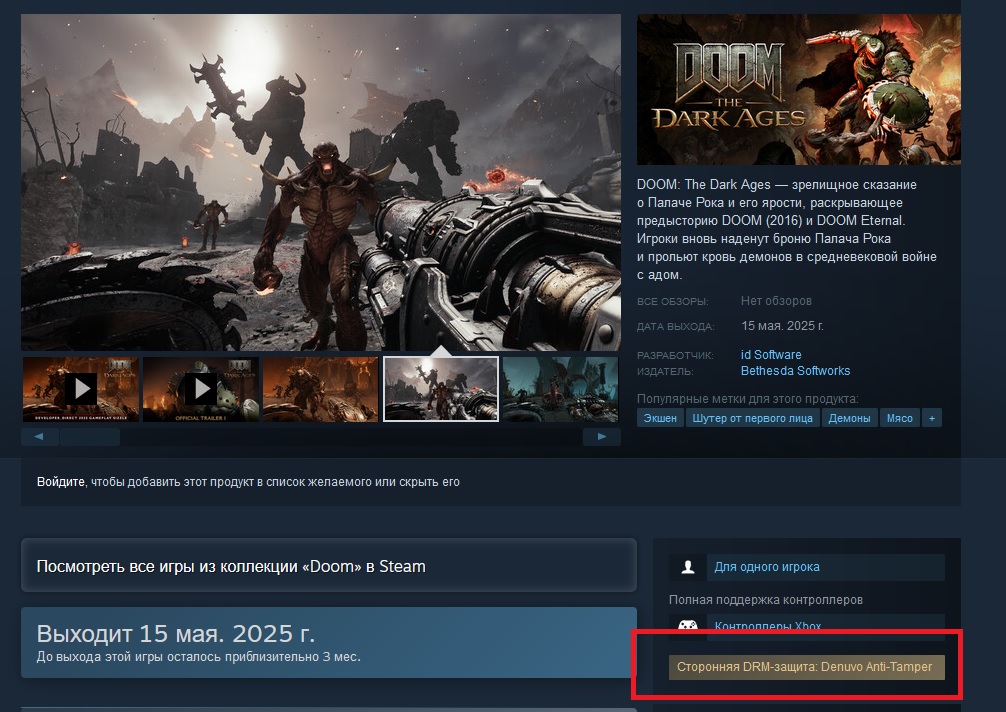Screen dimensions: 1006x712
Task: Click the single-player person icon
Action: (x=688, y=567)
